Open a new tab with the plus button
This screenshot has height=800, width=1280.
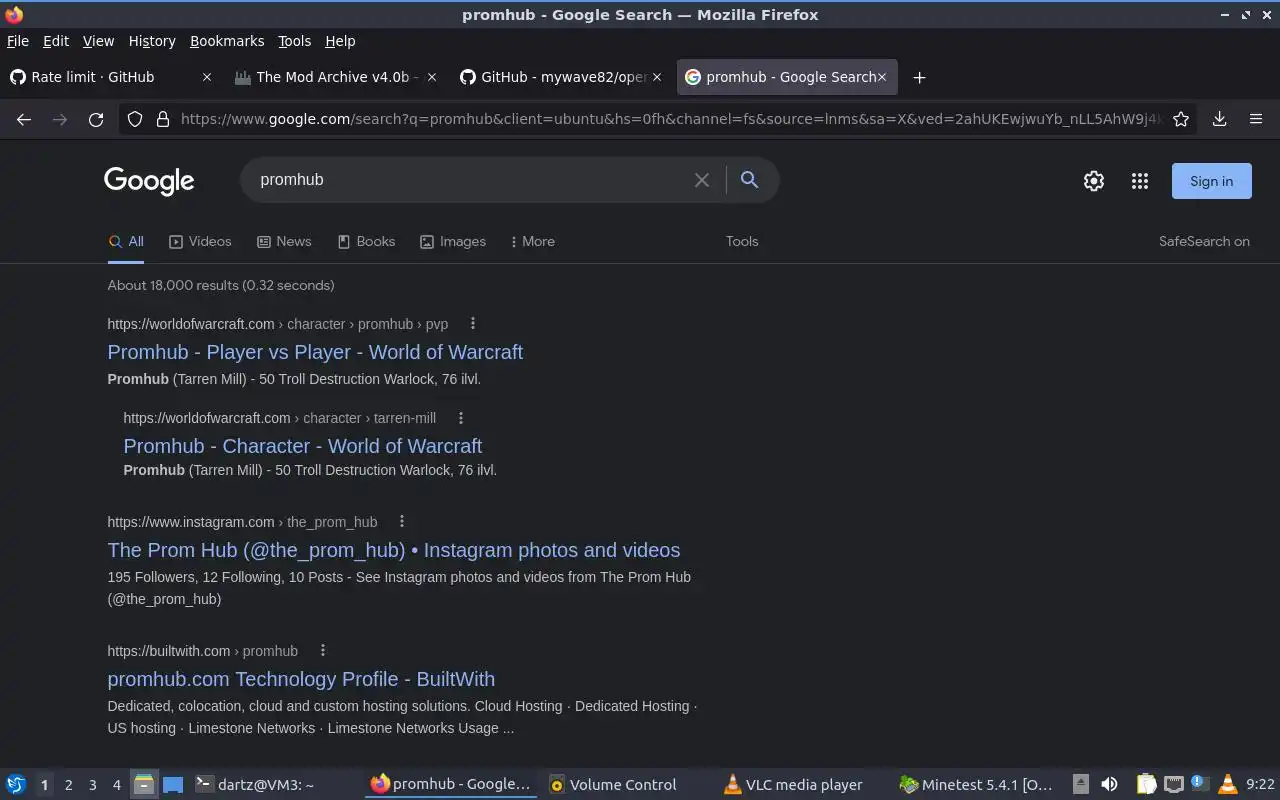coord(919,77)
